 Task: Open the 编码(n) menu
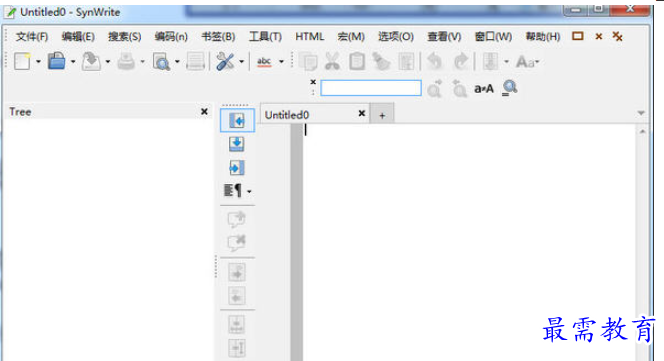coord(171,37)
